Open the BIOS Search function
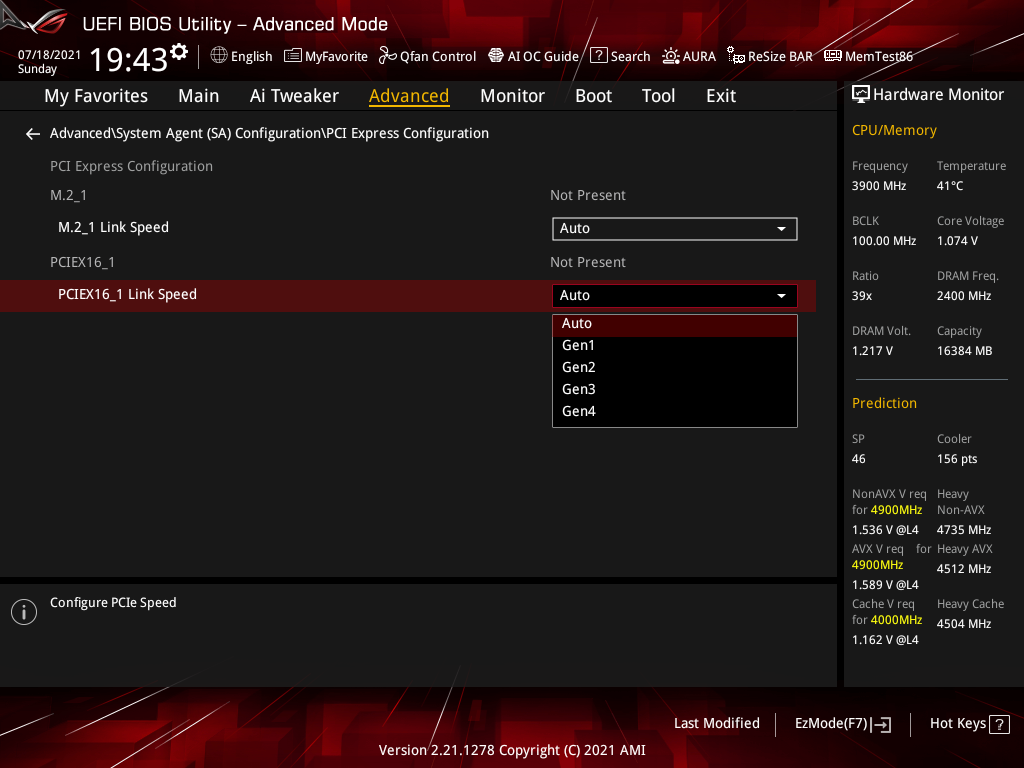Viewport: 1024px width, 768px height. coord(620,56)
